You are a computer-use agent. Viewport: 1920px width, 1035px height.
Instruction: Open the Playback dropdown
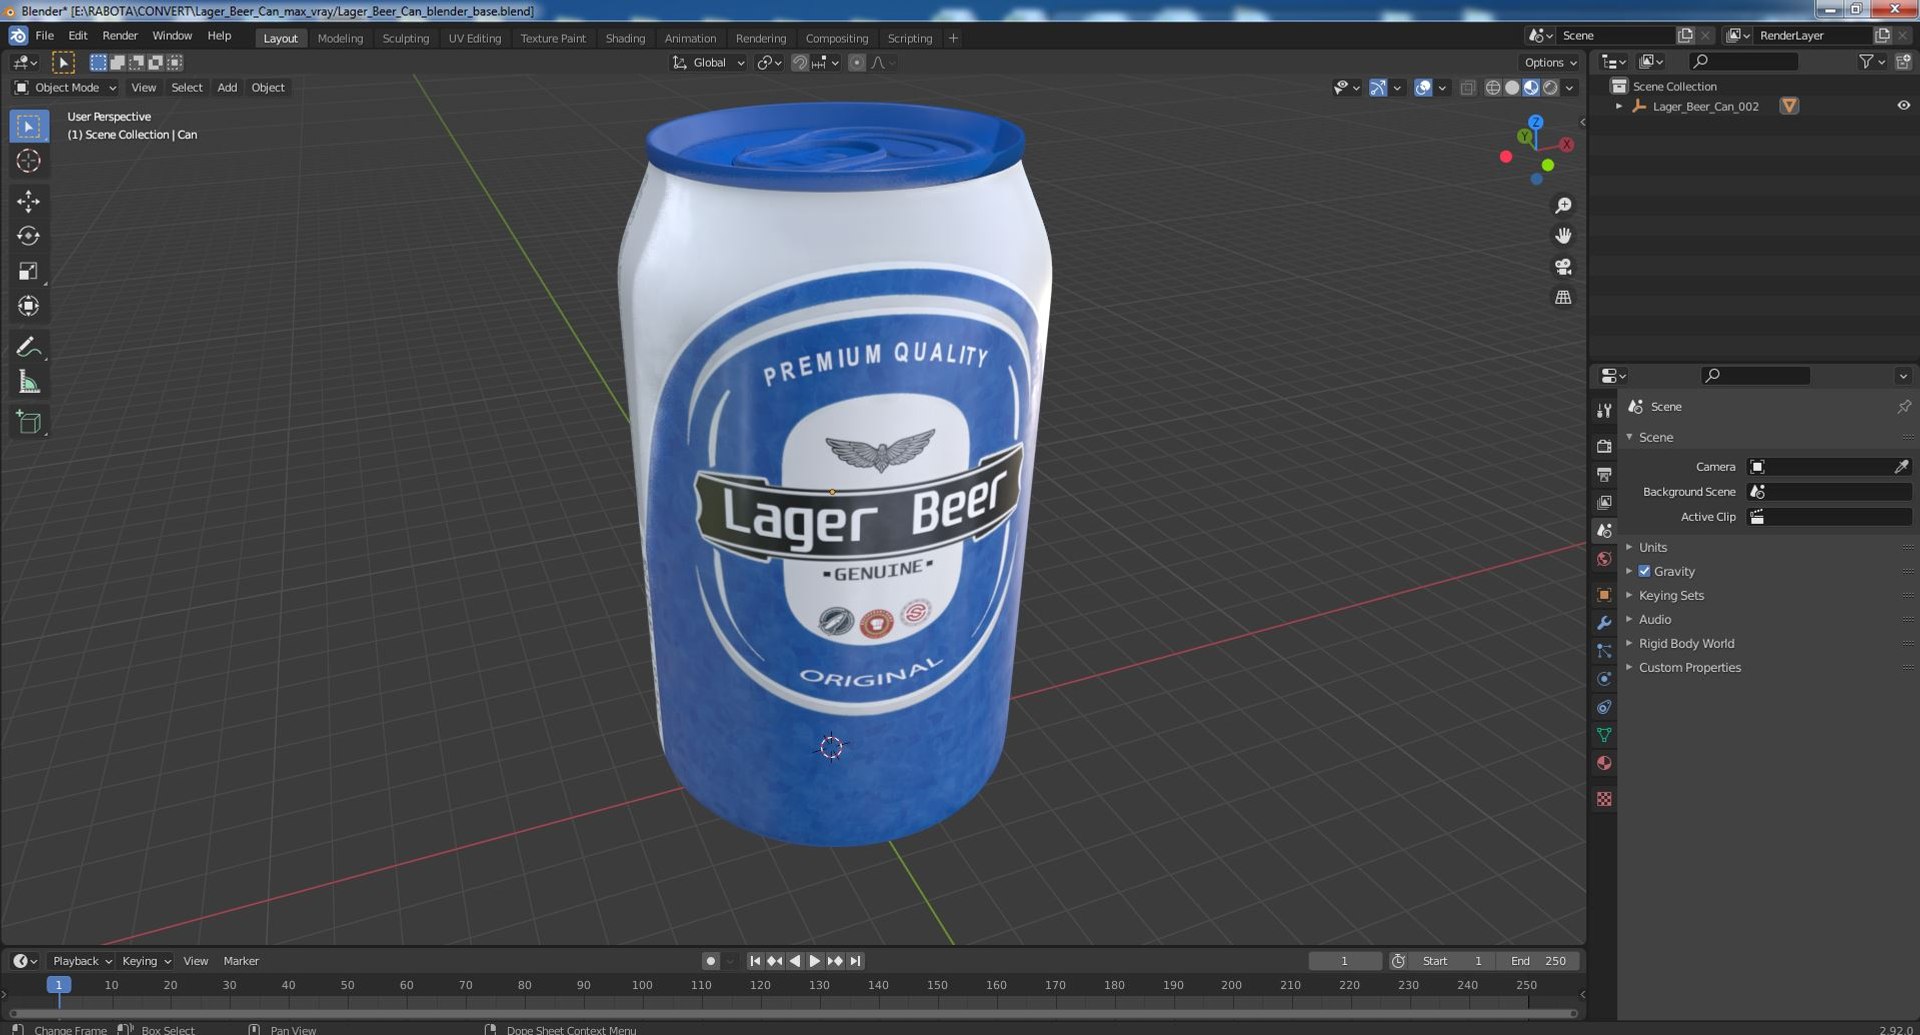tap(81, 961)
